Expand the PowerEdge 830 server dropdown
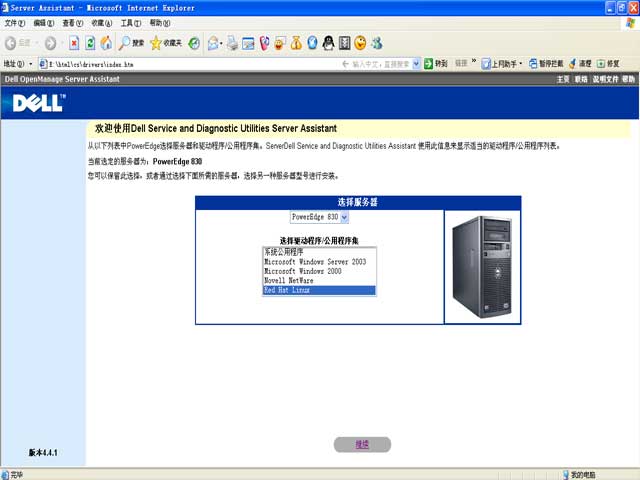640x480 pixels. (x=344, y=217)
